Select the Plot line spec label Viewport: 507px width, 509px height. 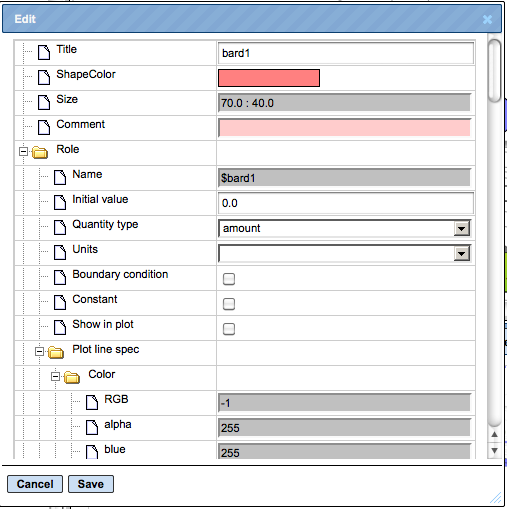[x=106, y=350]
